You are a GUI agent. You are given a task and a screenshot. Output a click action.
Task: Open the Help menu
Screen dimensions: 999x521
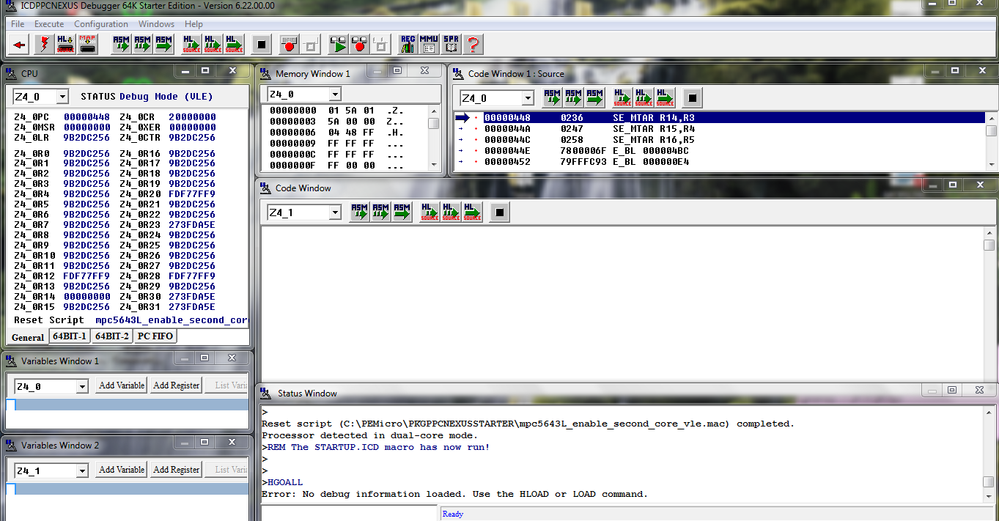[x=194, y=24]
